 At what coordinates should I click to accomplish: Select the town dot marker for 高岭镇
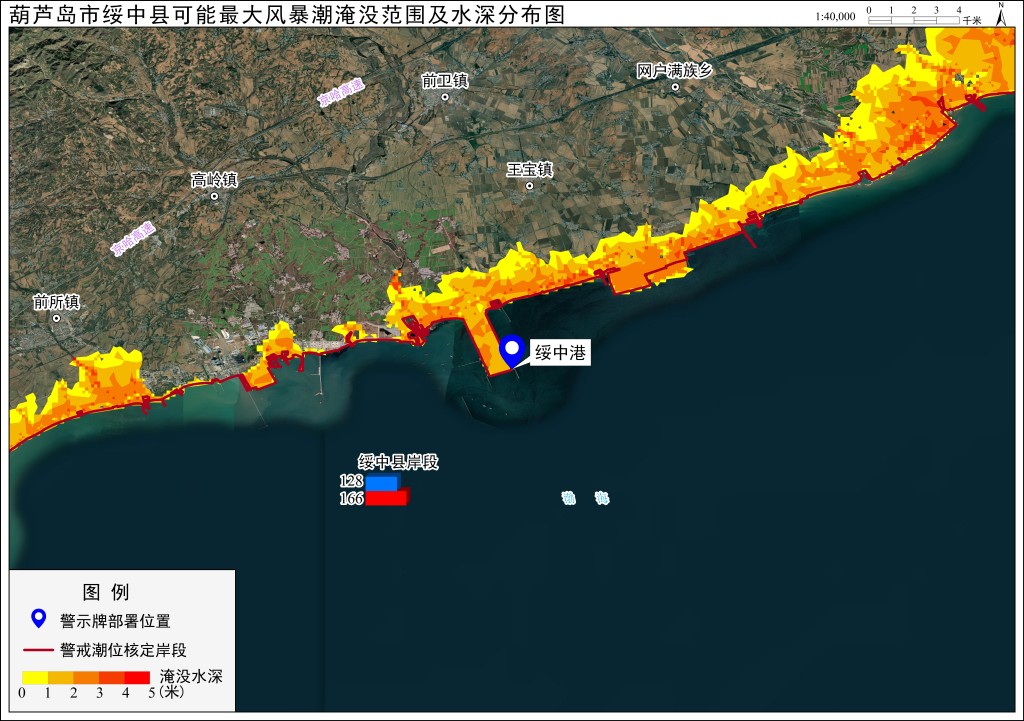[214, 196]
